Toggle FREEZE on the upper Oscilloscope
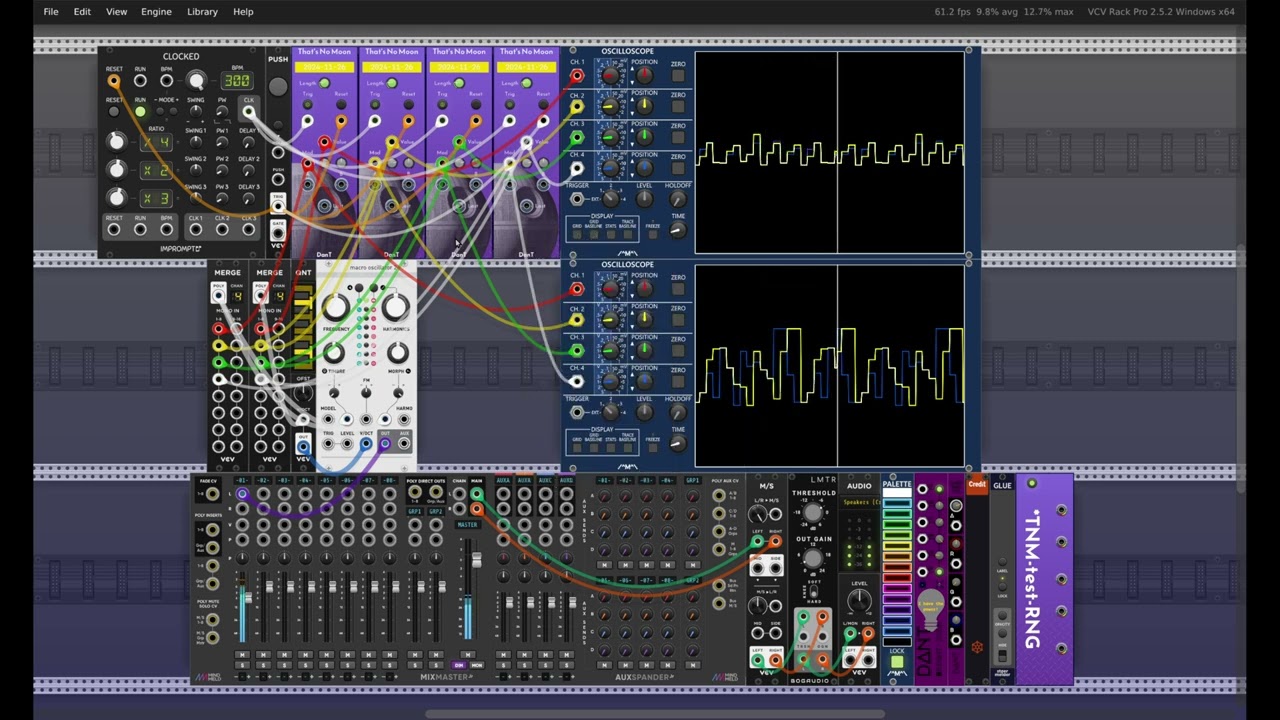 click(653, 236)
